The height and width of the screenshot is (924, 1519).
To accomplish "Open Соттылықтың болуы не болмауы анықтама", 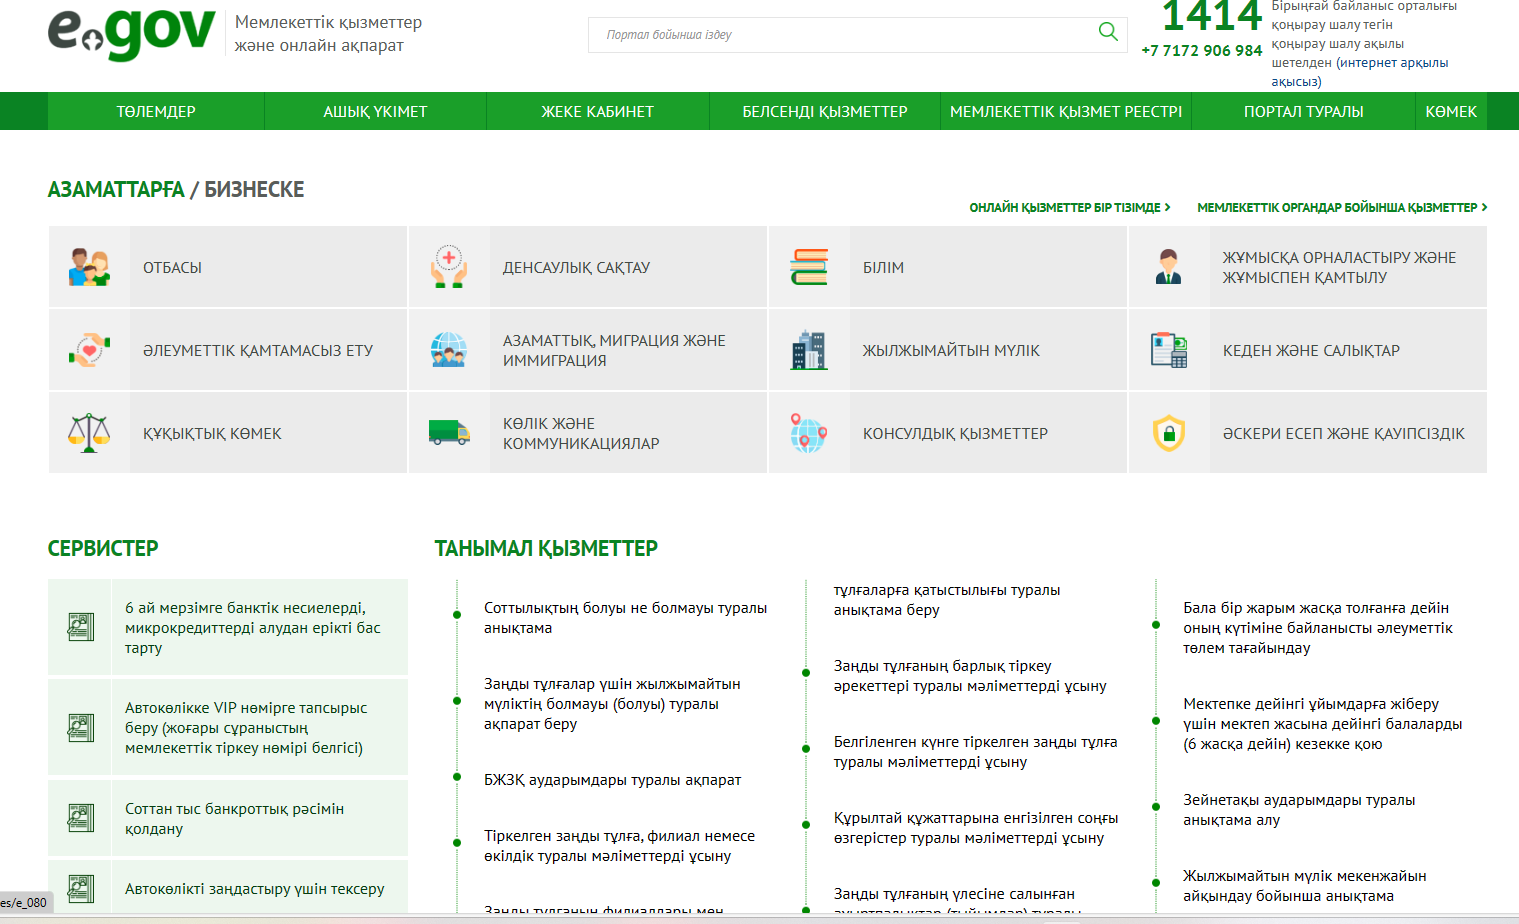I will (x=626, y=618).
